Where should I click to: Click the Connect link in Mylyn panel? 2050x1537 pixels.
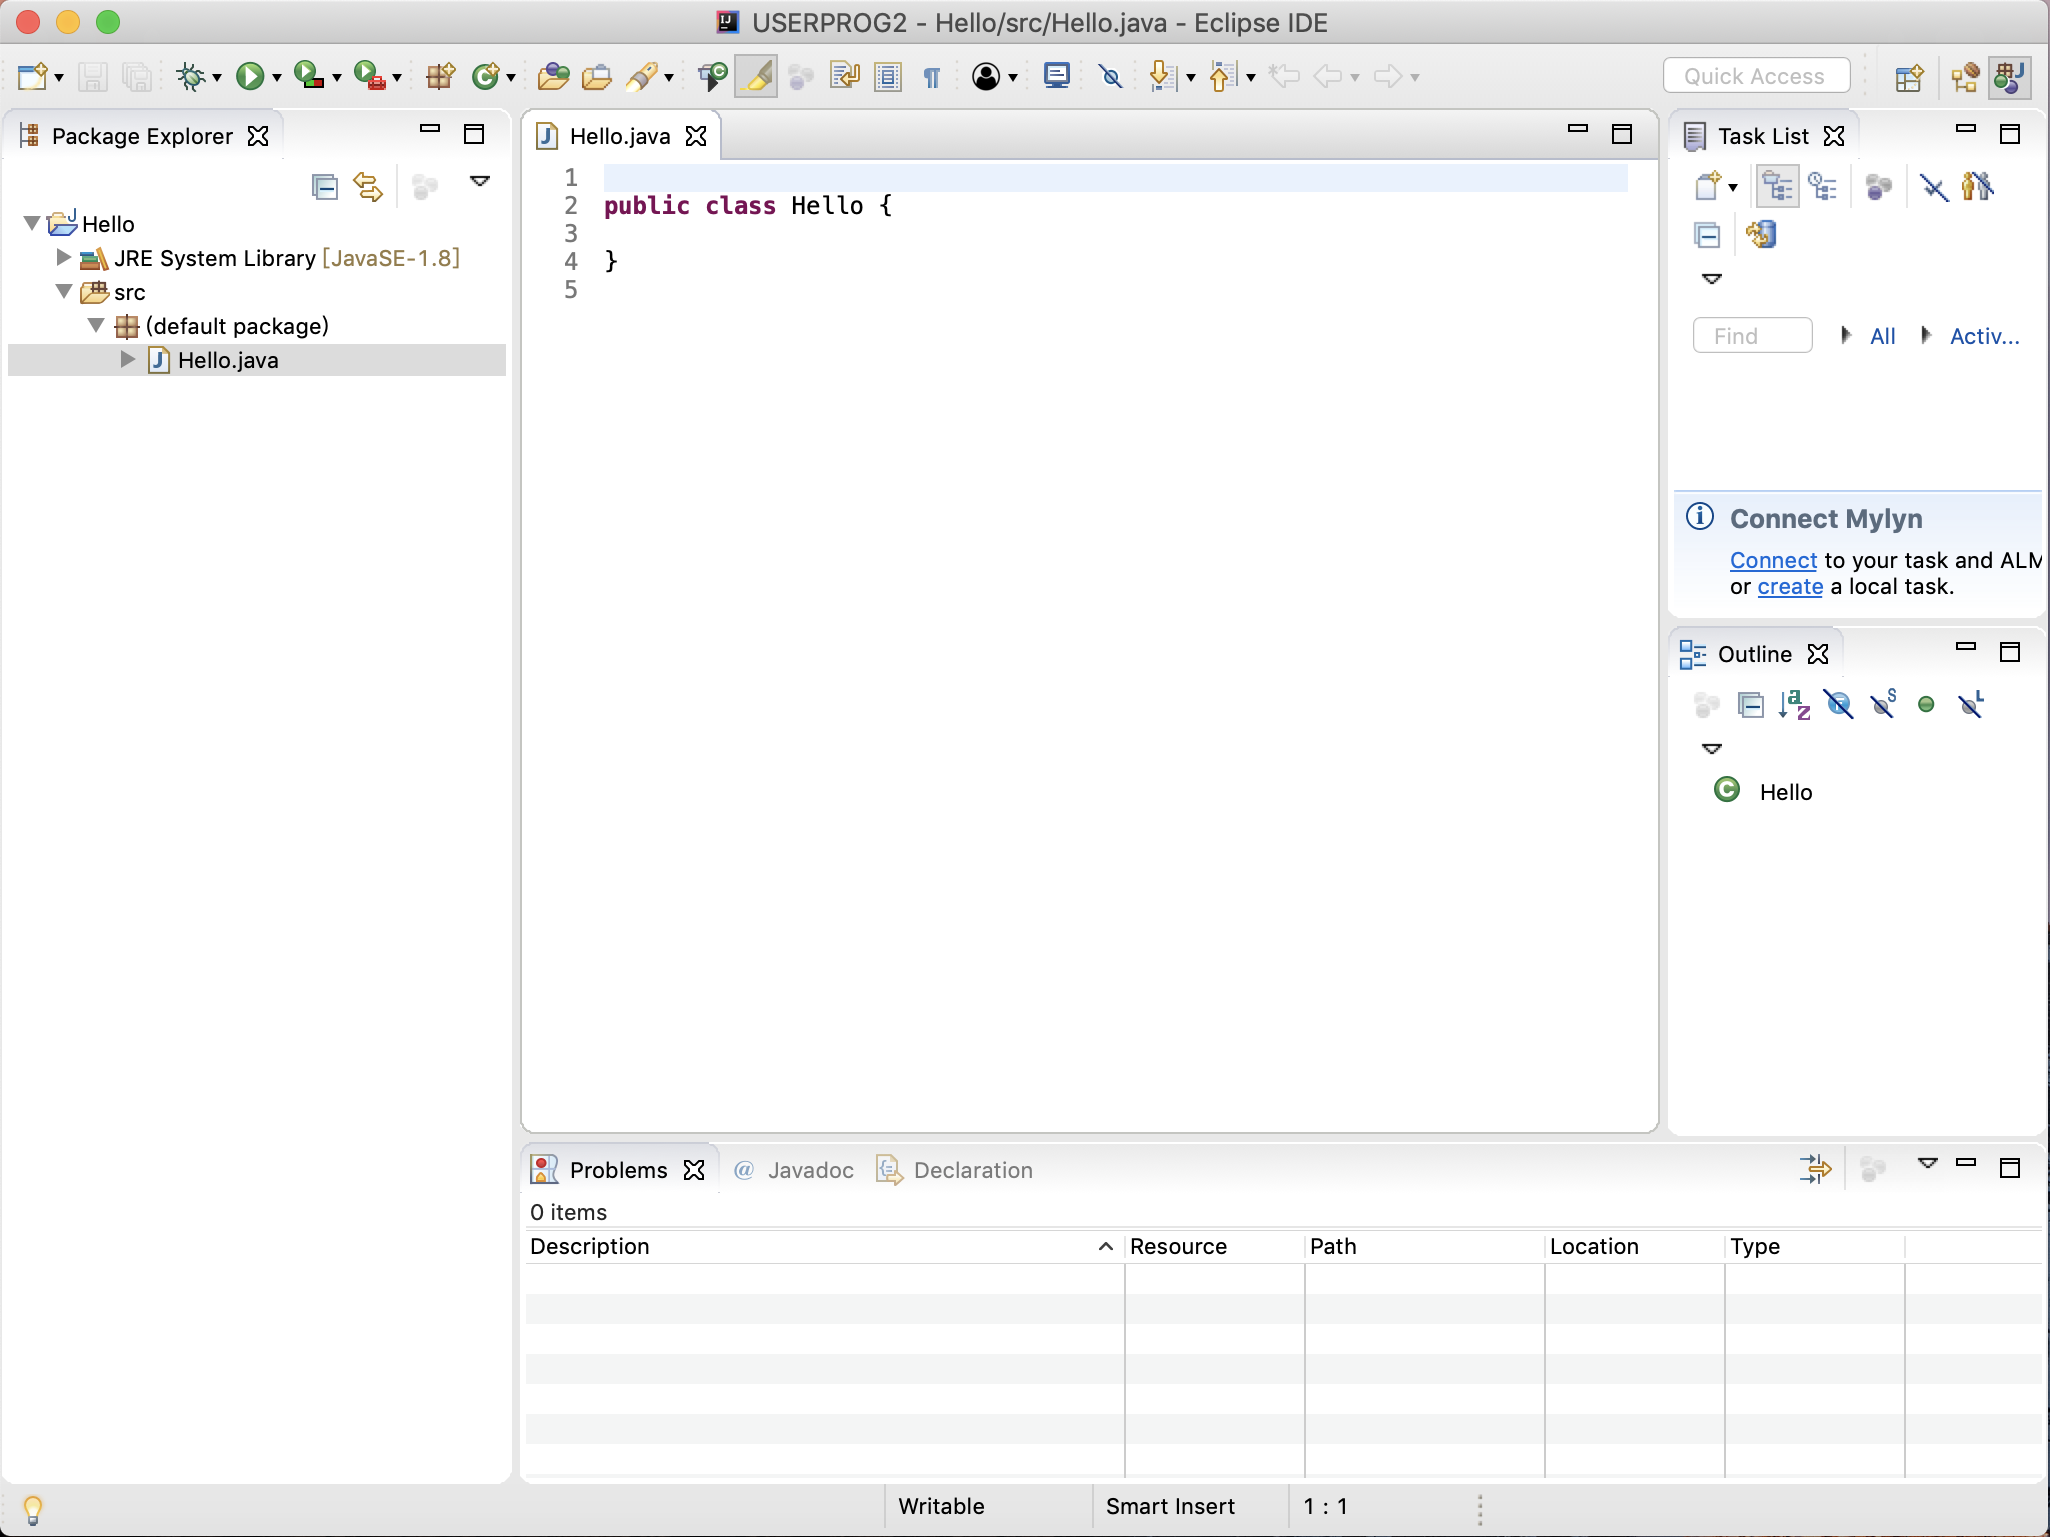[1773, 560]
